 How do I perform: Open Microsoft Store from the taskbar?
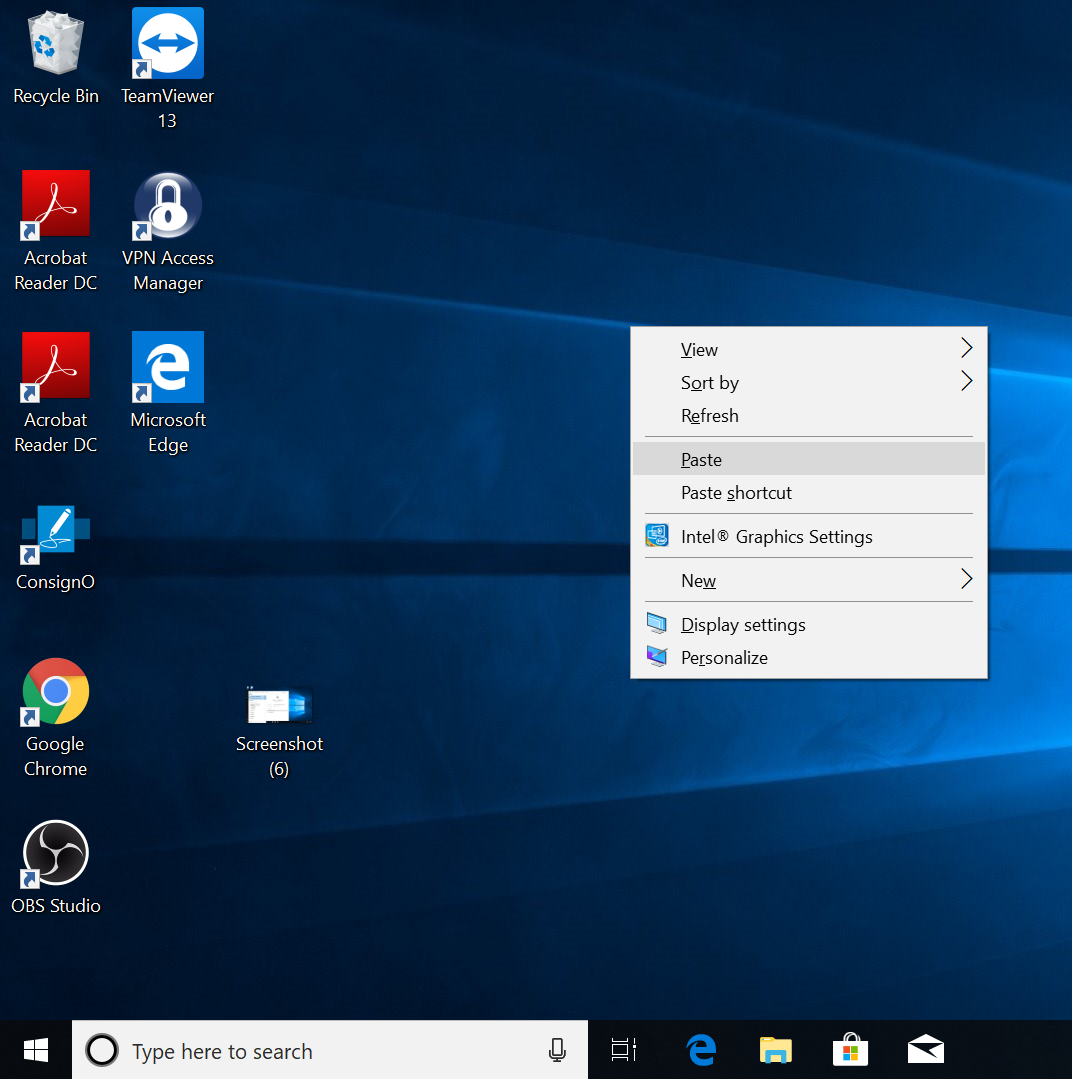point(850,1050)
